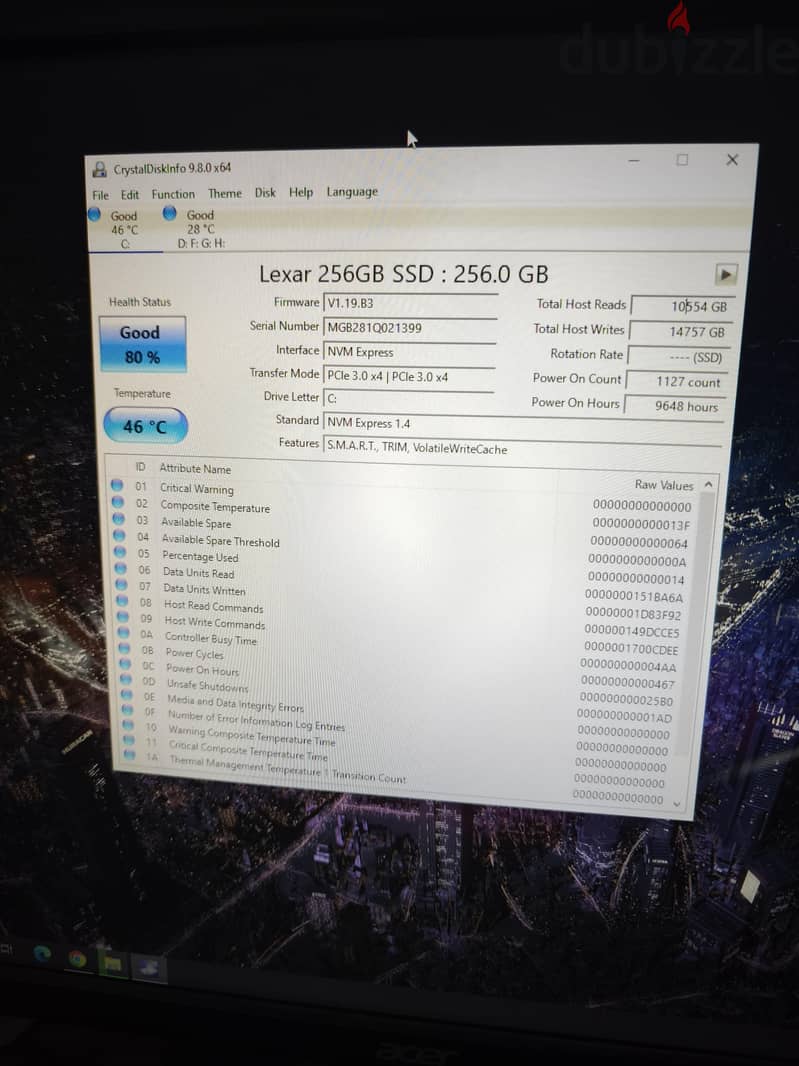Click the status dot for Critical Warning
This screenshot has width=799, height=1066.
point(116,485)
